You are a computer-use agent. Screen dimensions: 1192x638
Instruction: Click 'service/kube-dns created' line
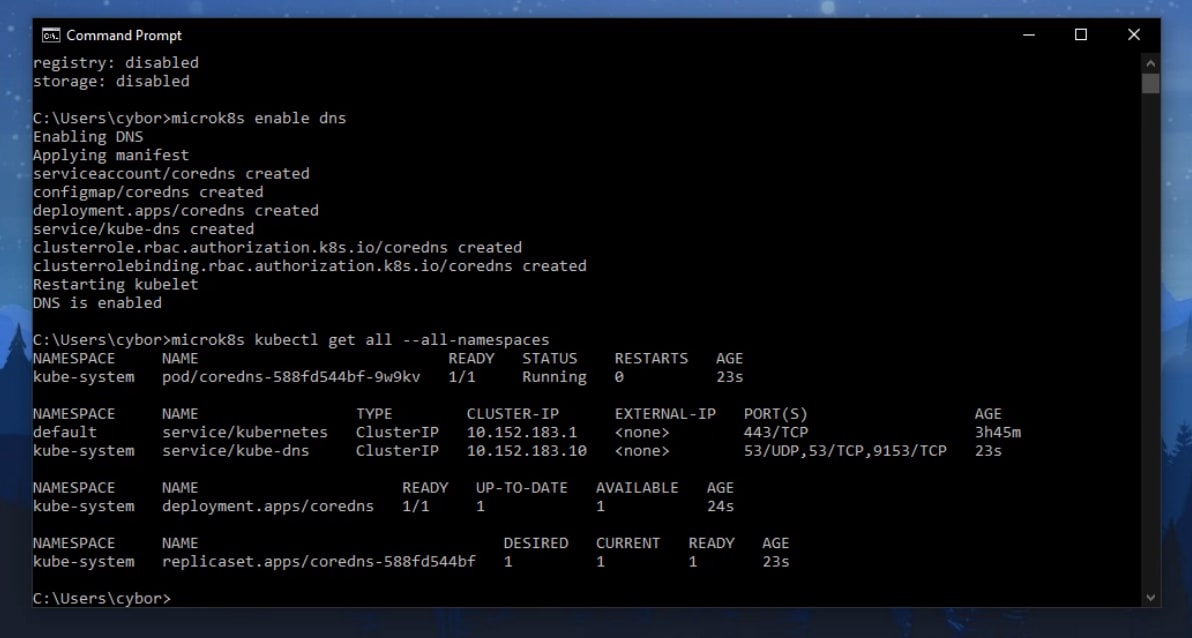point(144,229)
